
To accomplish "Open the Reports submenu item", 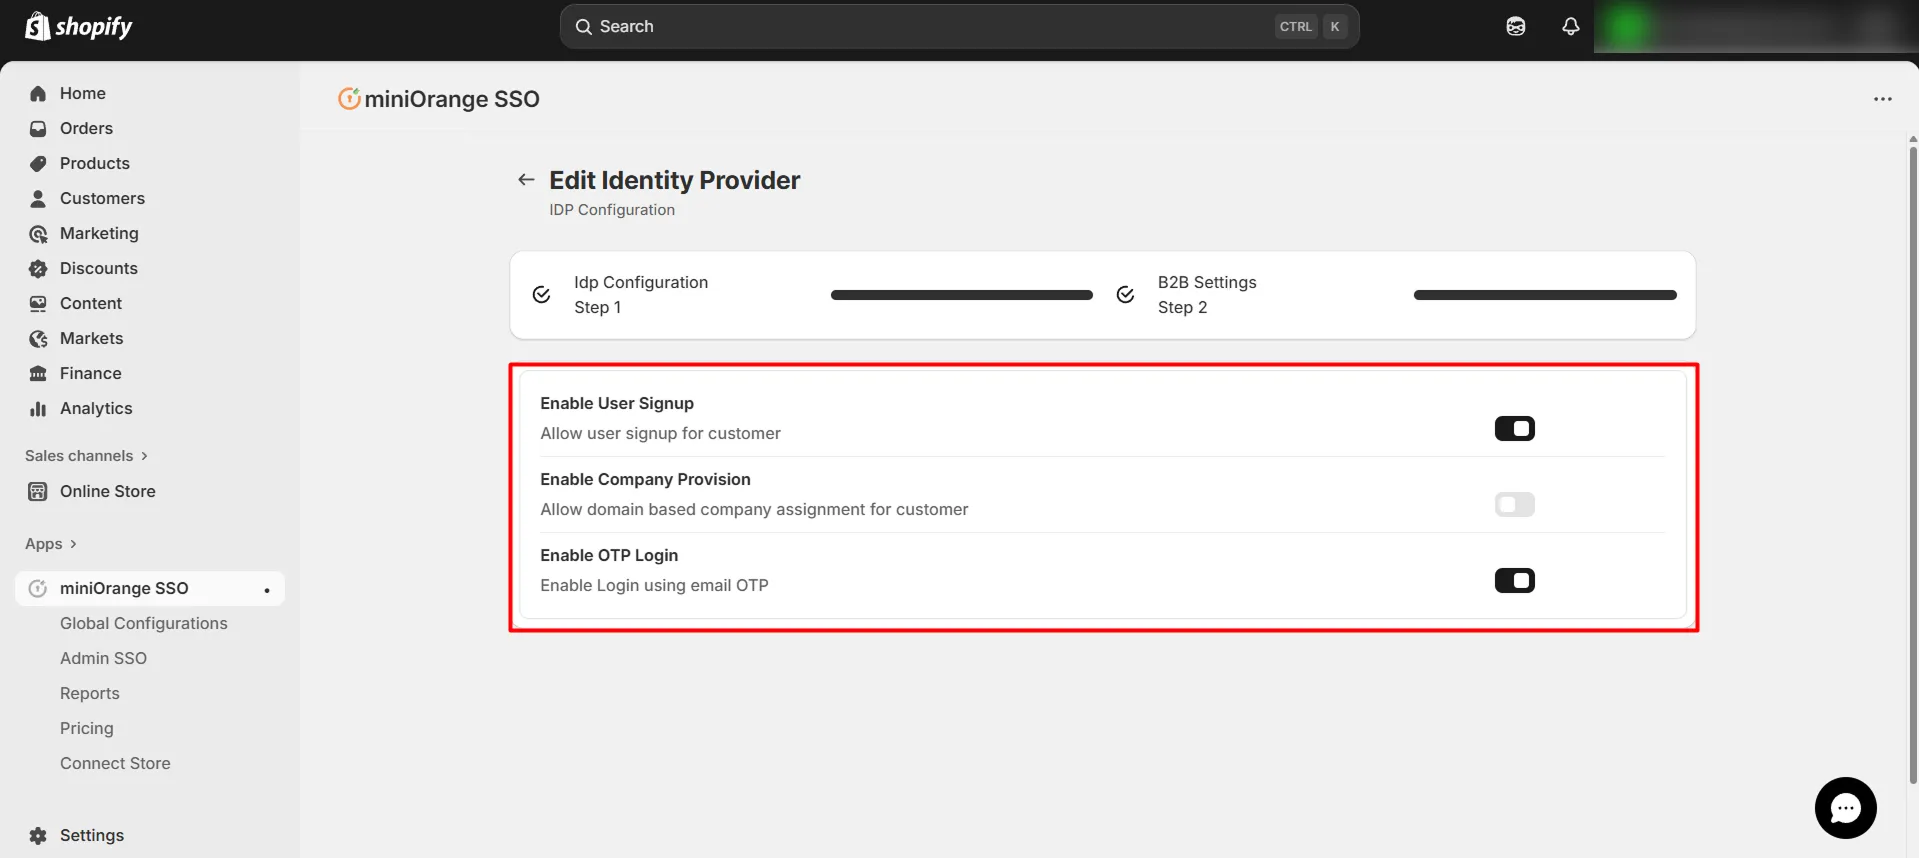I will click(90, 693).
